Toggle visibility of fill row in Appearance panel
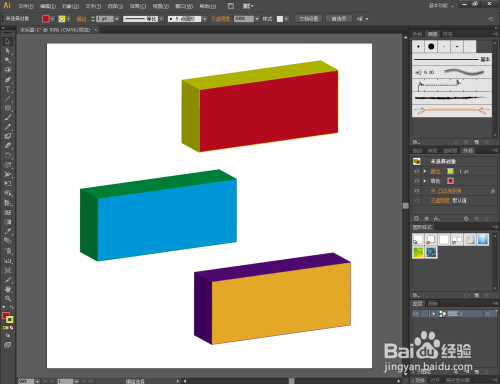The width and height of the screenshot is (500, 384). [x=416, y=181]
